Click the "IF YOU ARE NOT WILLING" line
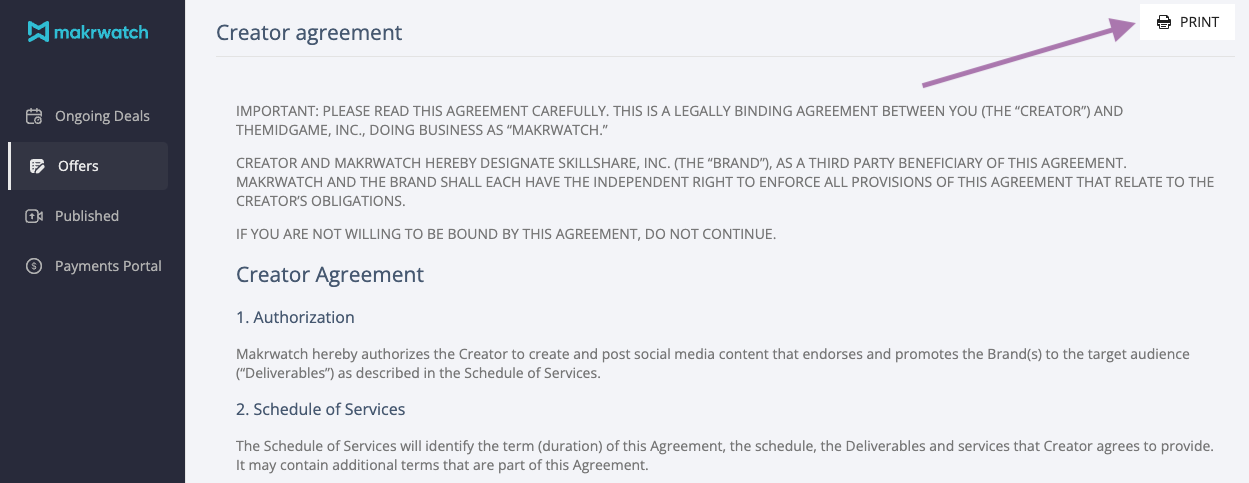 [506, 234]
